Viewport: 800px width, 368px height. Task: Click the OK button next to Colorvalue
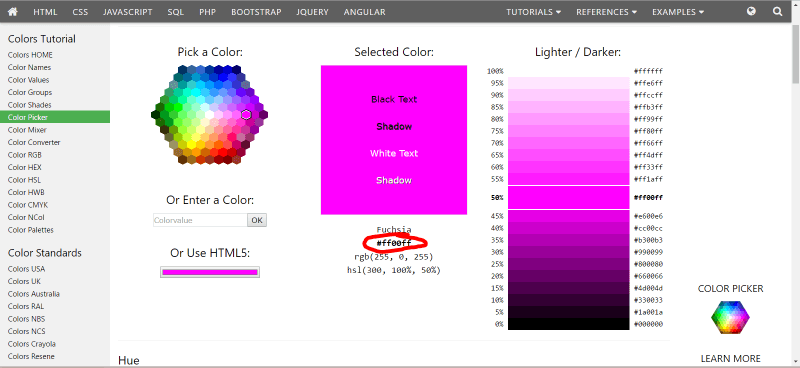click(257, 220)
